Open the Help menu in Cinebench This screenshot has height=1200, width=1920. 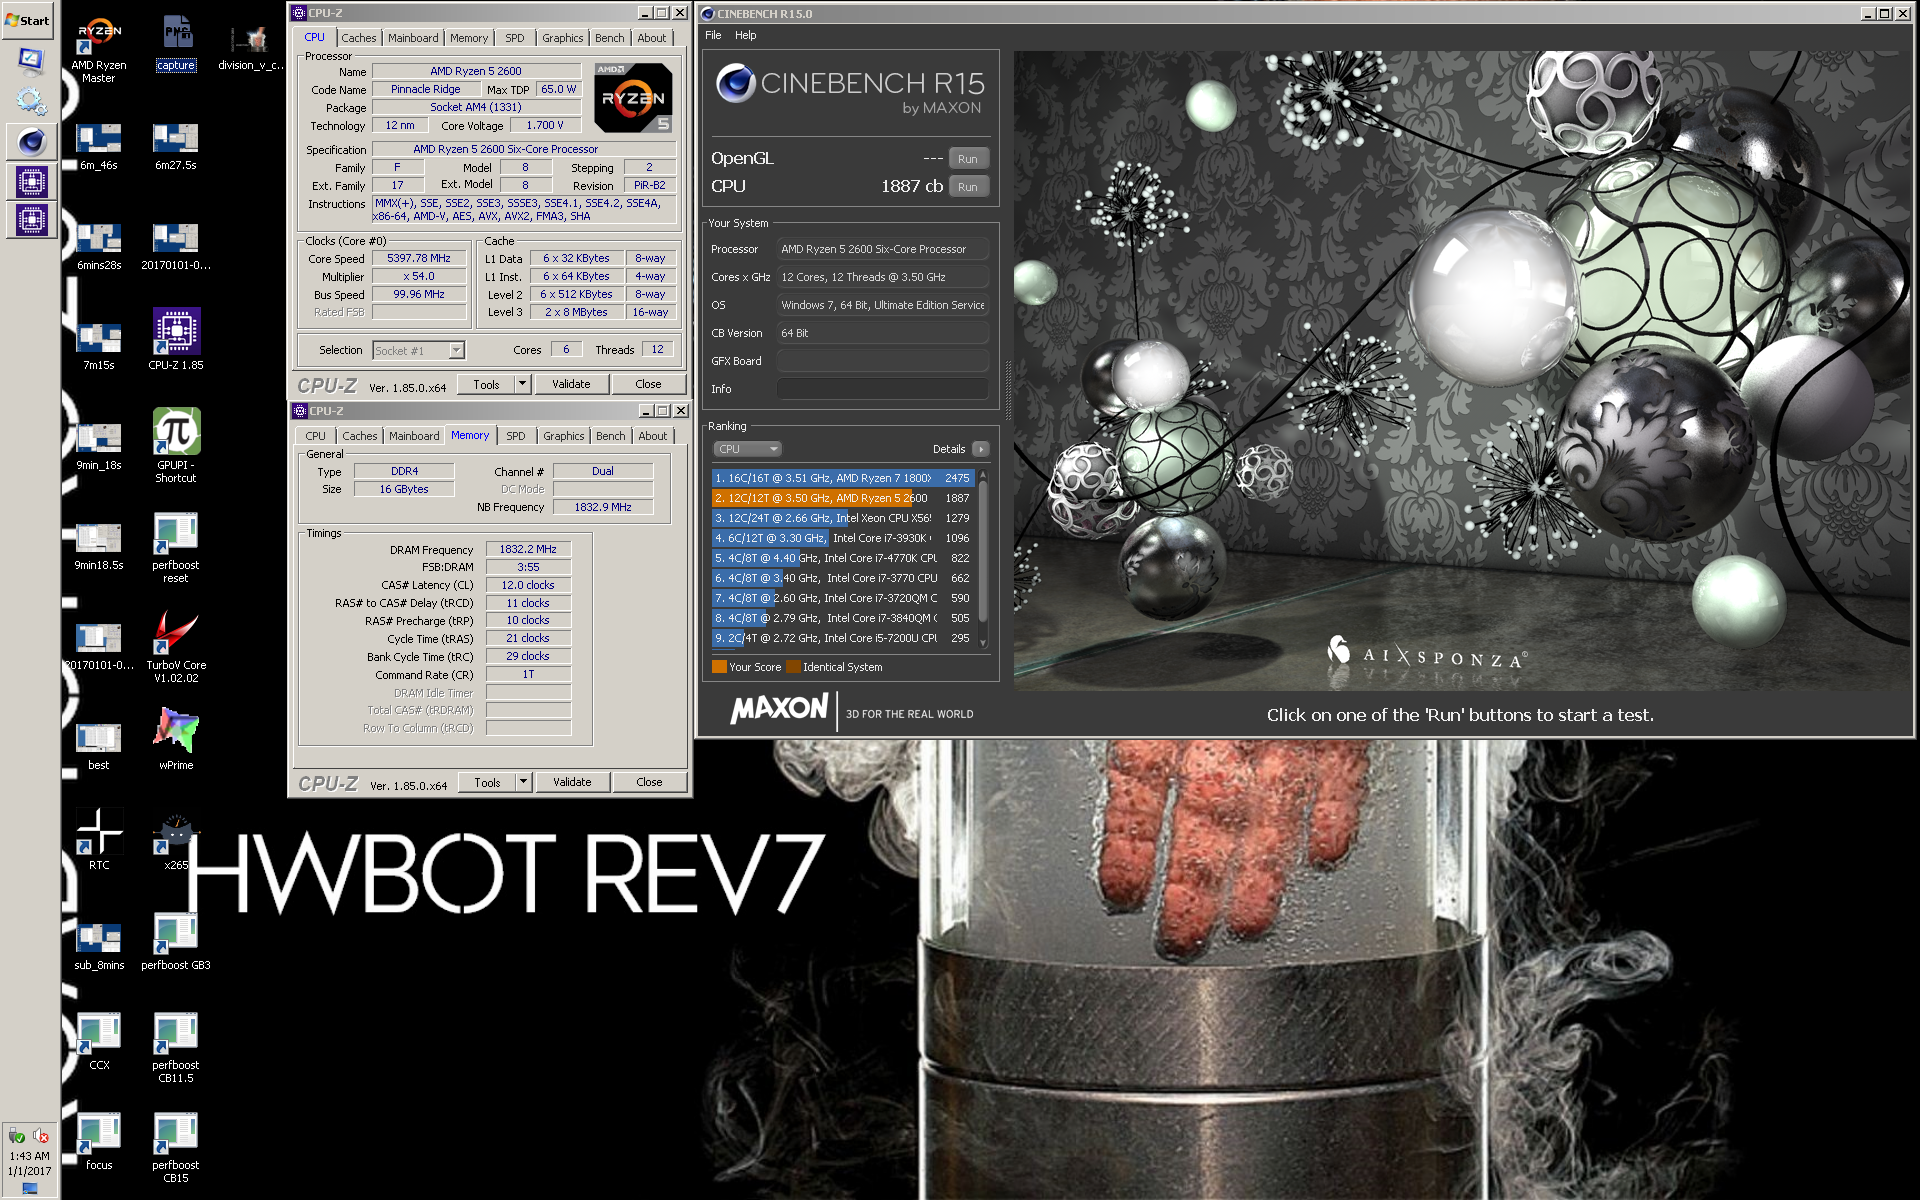[746, 35]
